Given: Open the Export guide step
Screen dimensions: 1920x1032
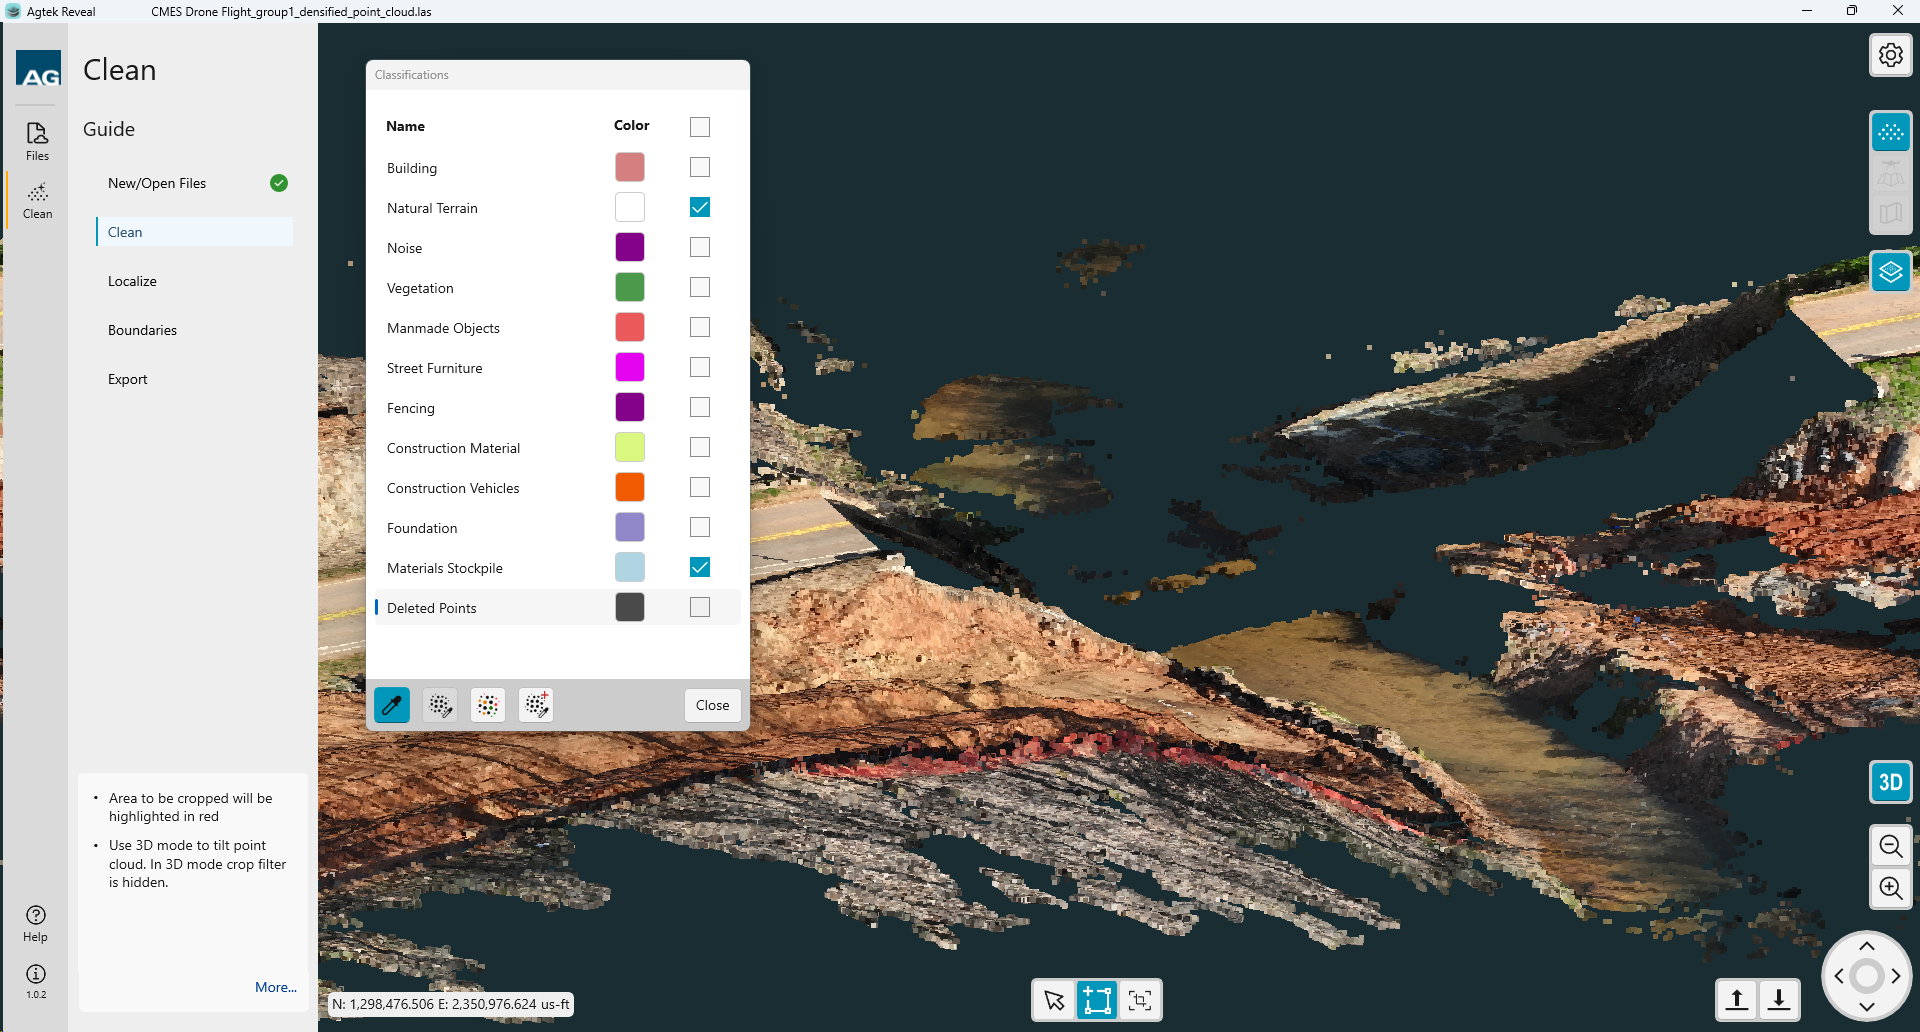Looking at the screenshot, I should (128, 379).
